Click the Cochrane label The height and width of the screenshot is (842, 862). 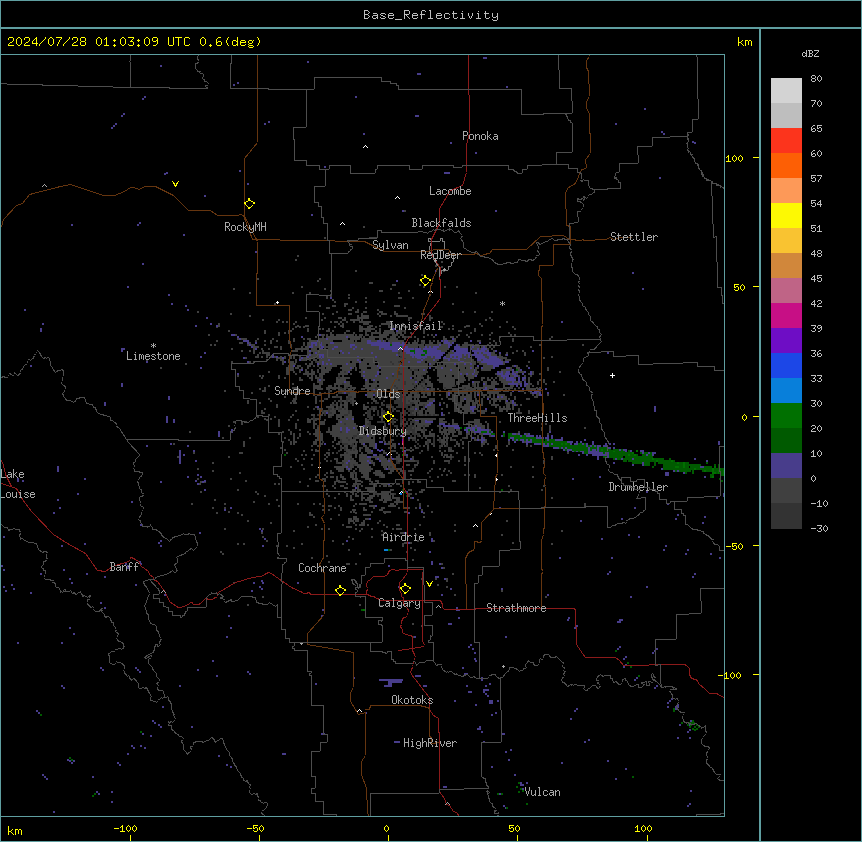(x=322, y=568)
